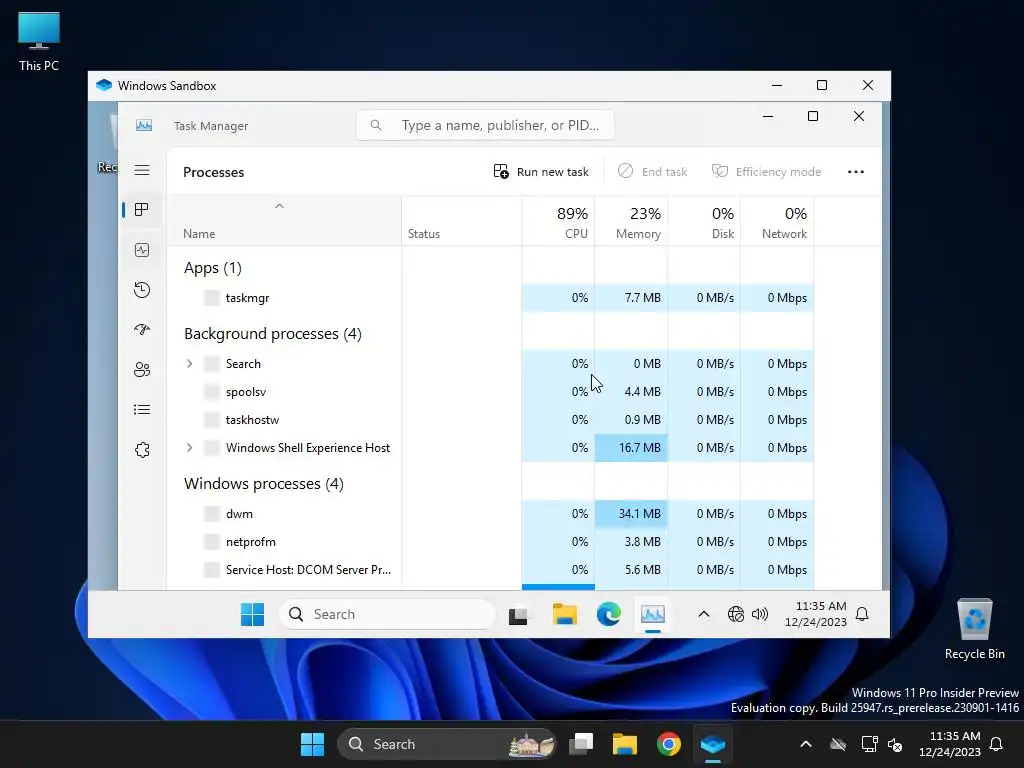This screenshot has width=1024, height=768.
Task: Show hidden icons in Sandbox system tray
Action: click(x=703, y=614)
